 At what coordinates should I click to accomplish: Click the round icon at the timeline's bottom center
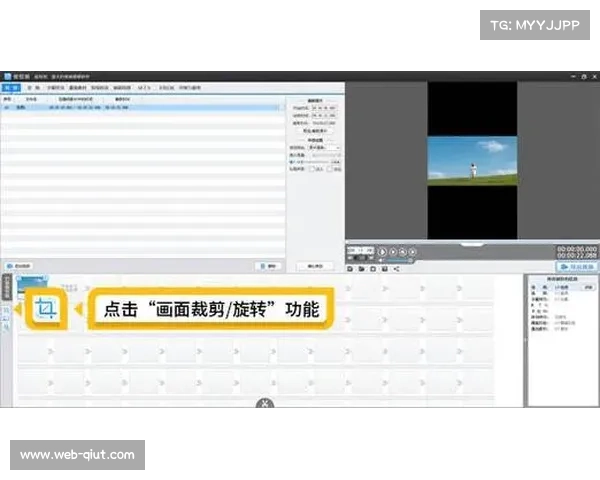click(265, 403)
